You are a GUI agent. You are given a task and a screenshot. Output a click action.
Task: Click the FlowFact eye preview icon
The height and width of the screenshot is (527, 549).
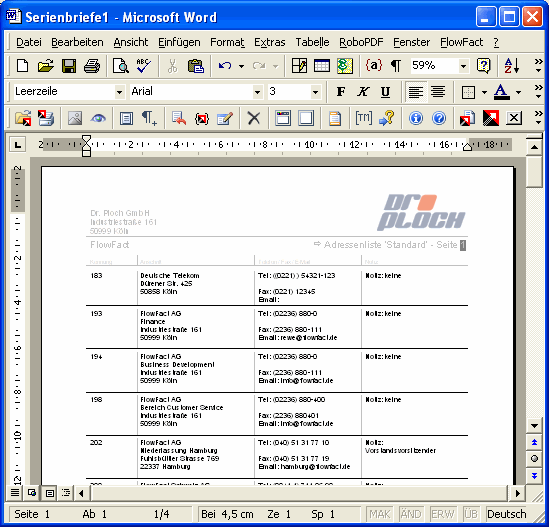[98, 118]
